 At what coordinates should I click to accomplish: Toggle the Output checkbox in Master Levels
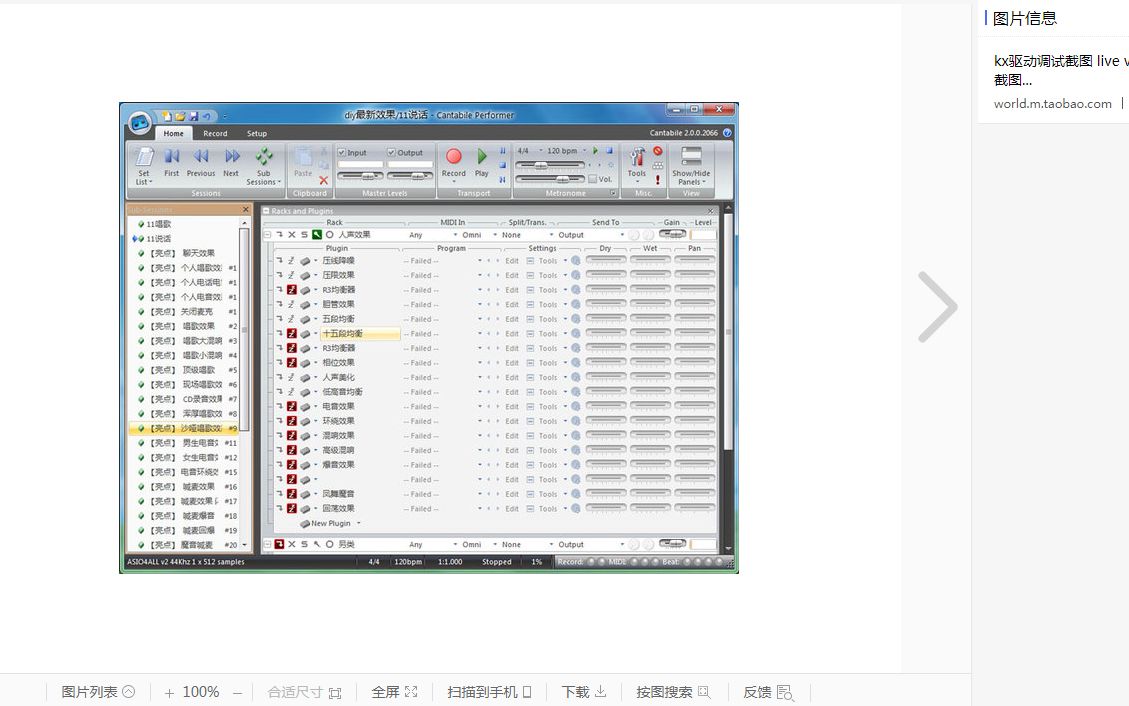click(391, 152)
